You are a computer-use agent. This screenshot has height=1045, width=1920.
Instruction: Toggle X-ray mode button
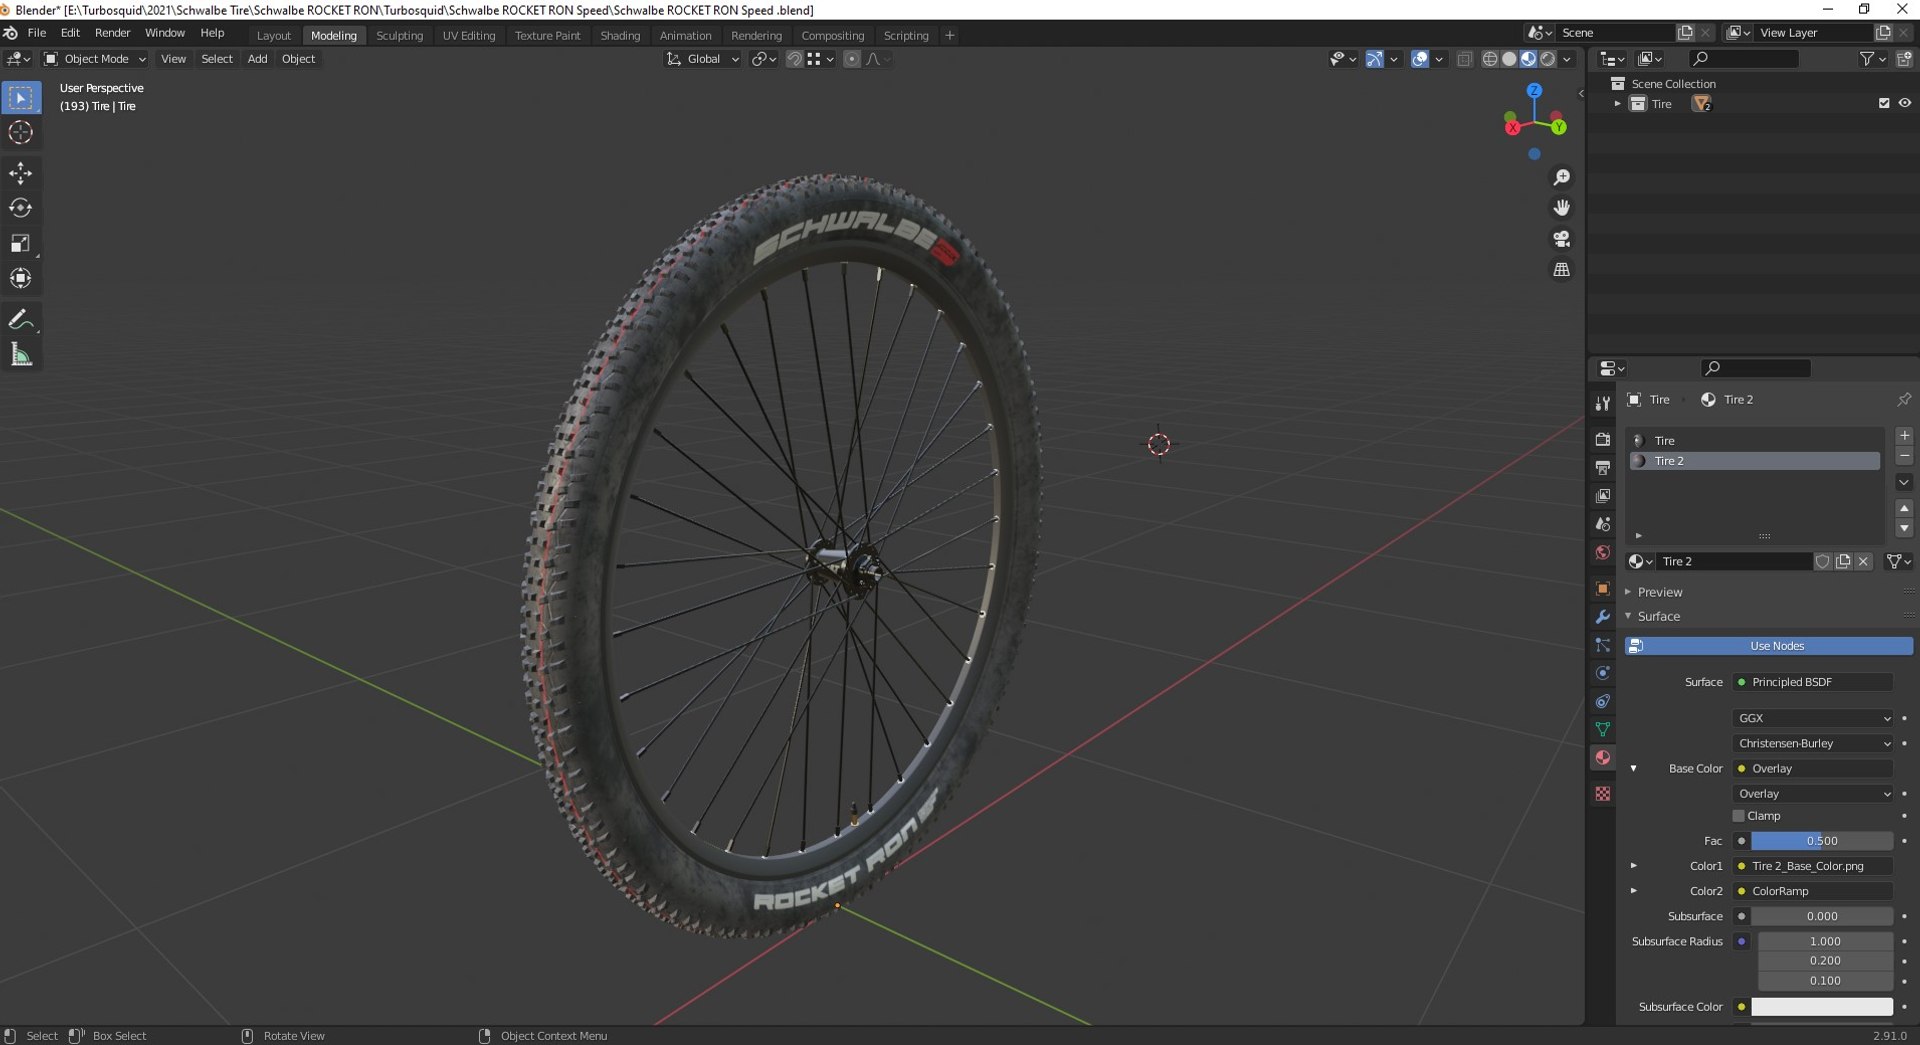pyautogui.click(x=1464, y=59)
